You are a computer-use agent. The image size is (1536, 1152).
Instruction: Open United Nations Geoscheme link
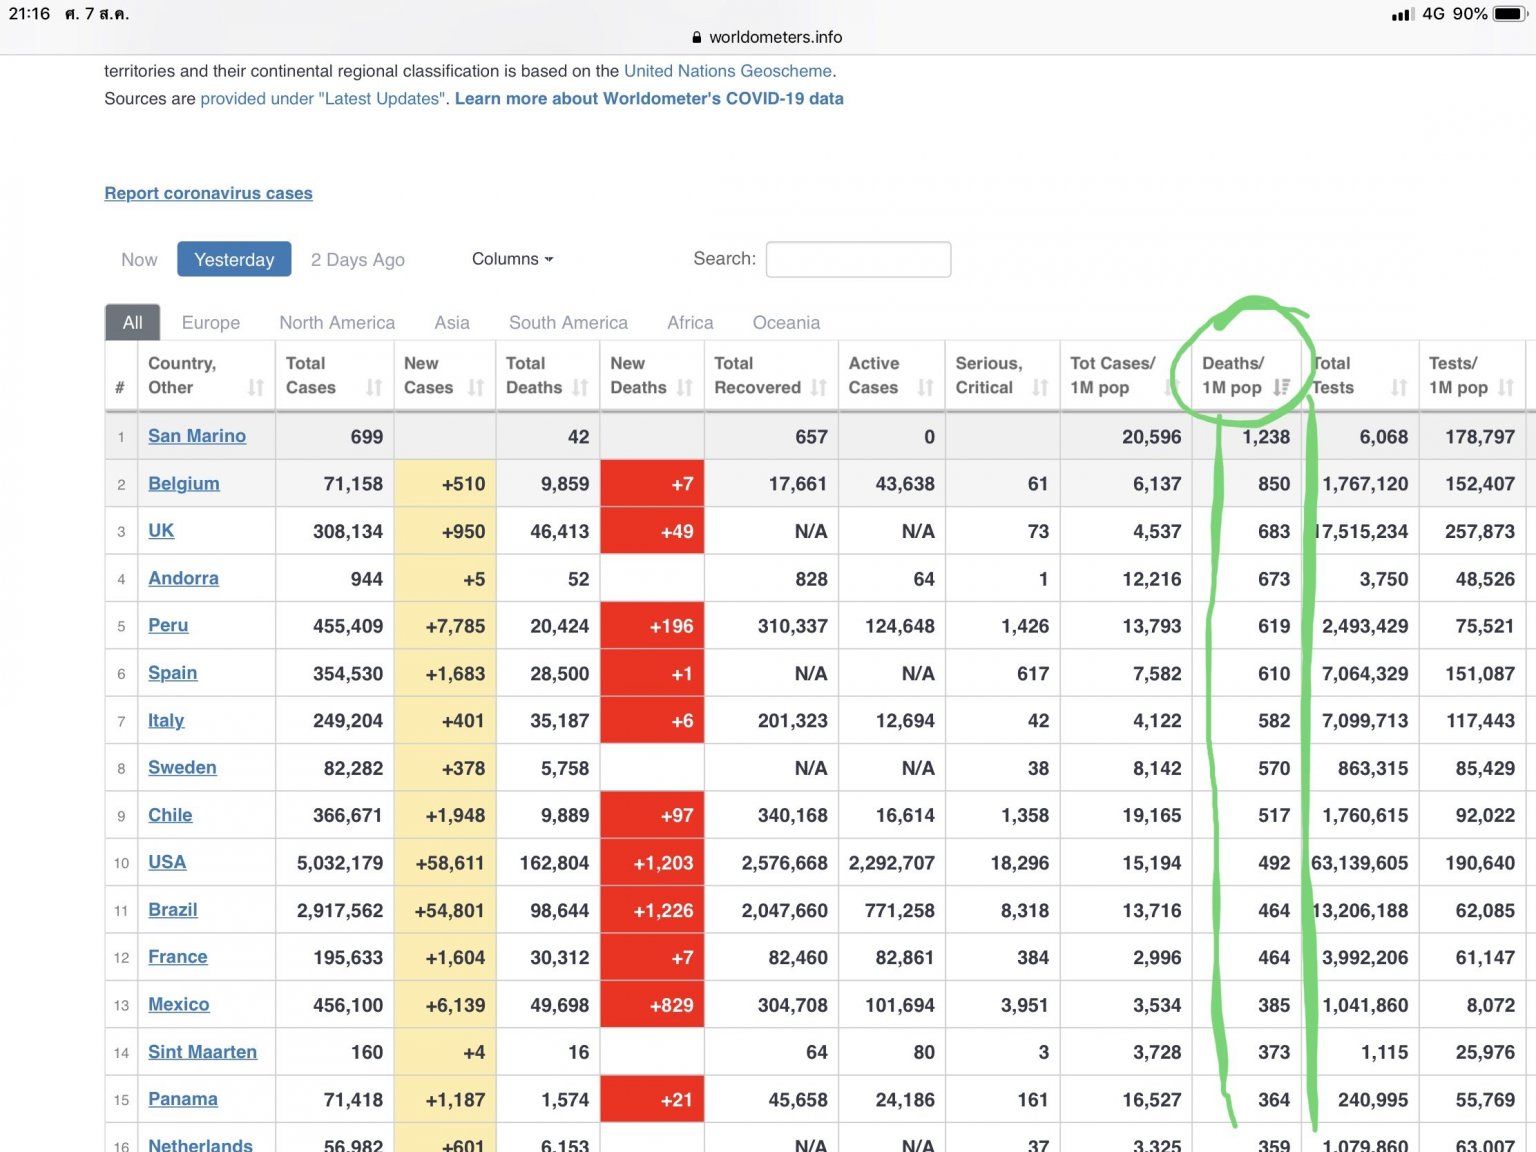click(x=728, y=71)
